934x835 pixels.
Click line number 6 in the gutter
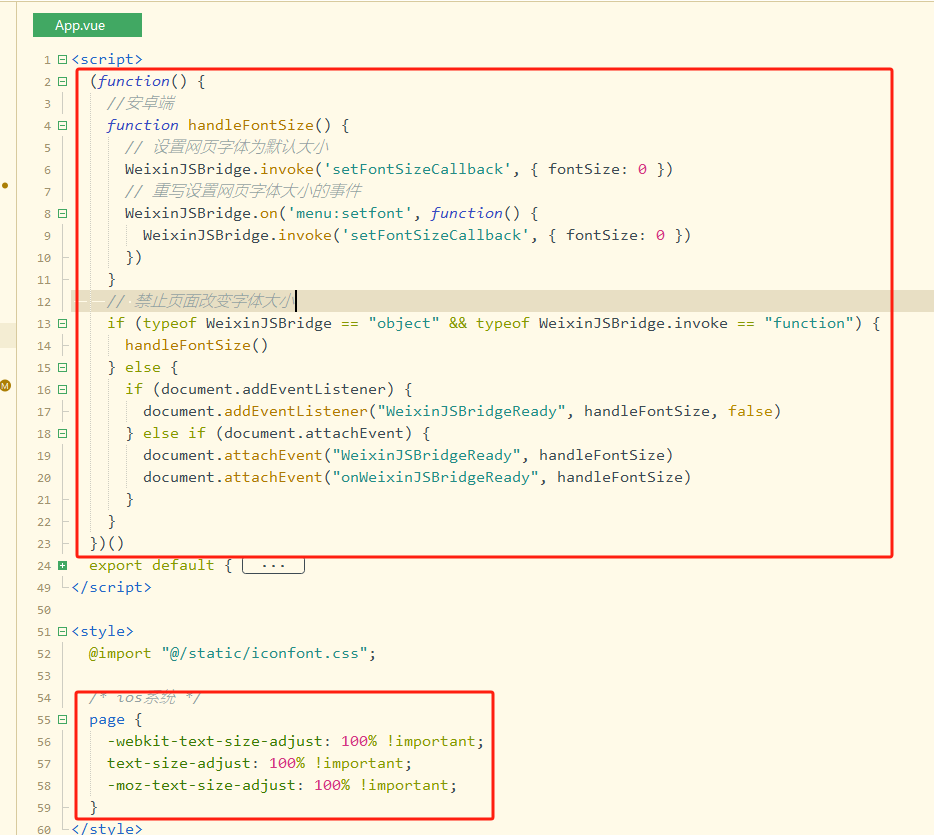(x=47, y=170)
